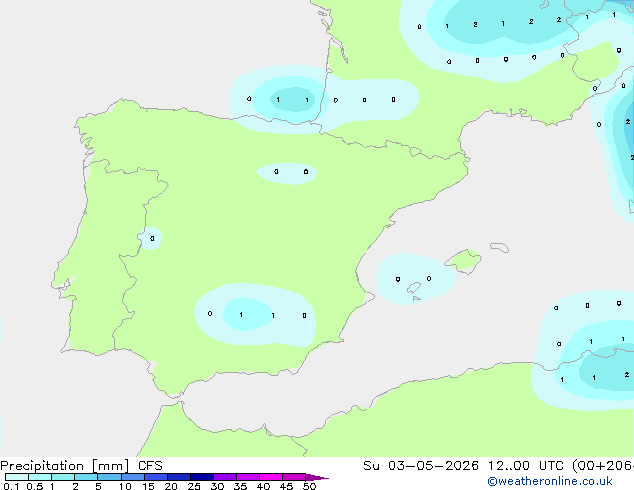Click the 20–25 mm legend color swatch
Image resolution: width=634 pixels, height=490 pixels.
point(179,477)
